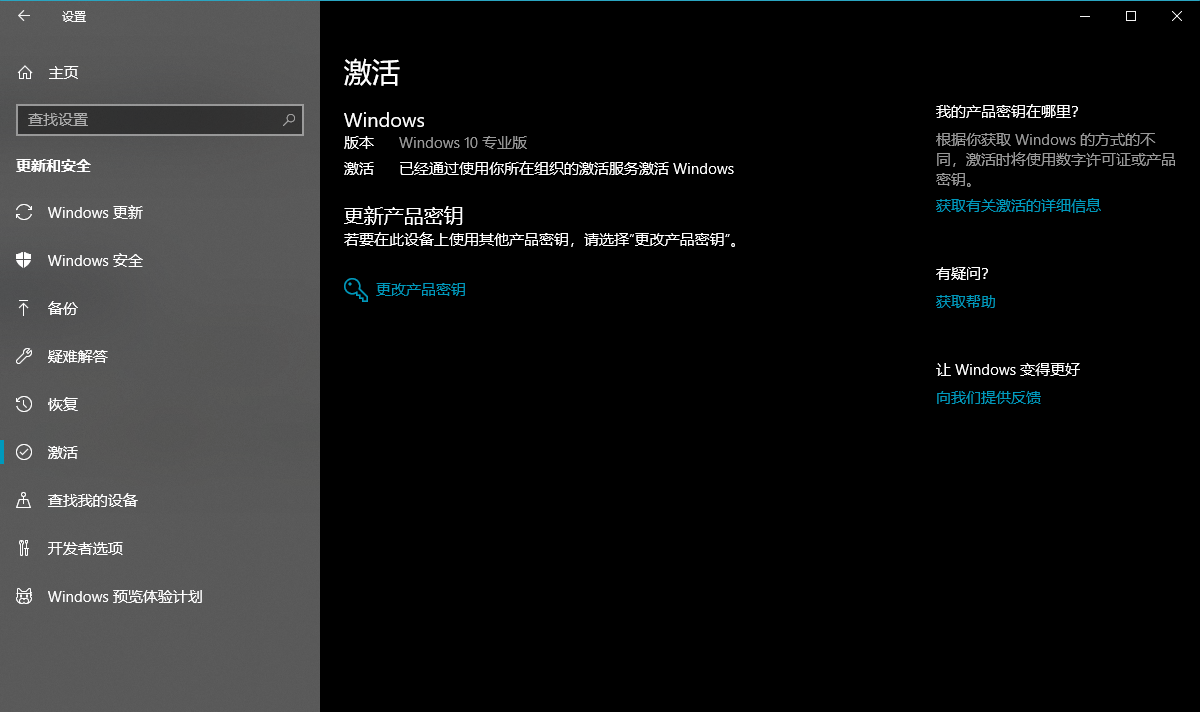Go to Windows 预览体验计划
This screenshot has width=1200, height=712.
[x=160, y=597]
